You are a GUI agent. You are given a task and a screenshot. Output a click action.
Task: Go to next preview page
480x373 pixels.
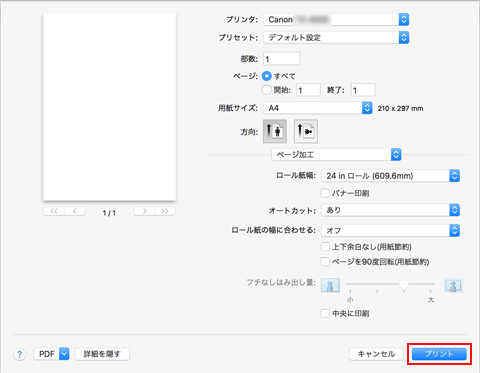click(144, 211)
